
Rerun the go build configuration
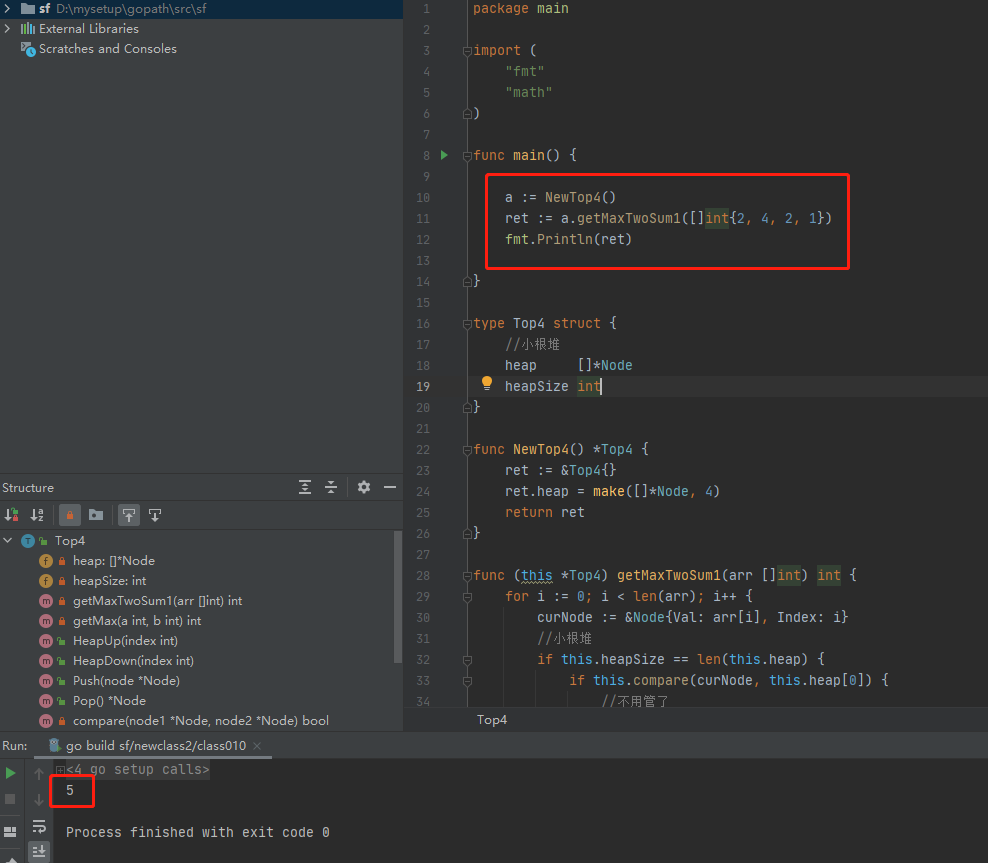(11, 773)
